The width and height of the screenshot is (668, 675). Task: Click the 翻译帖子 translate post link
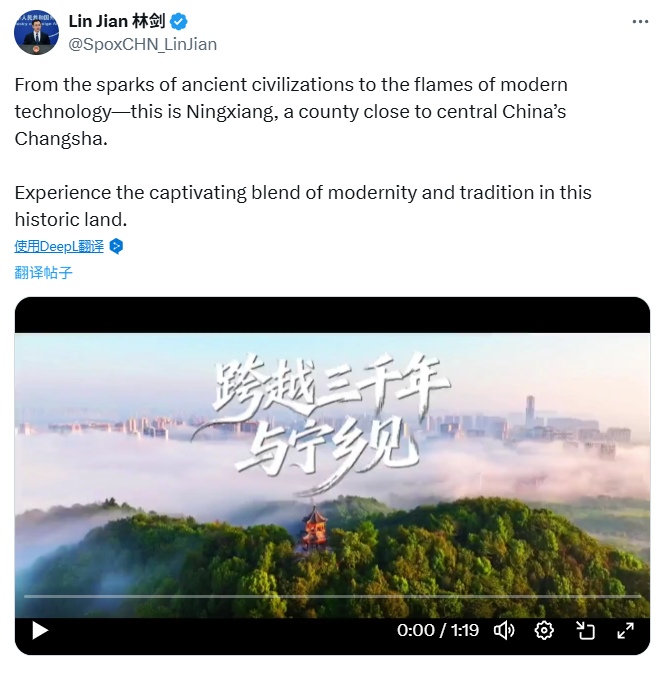point(43,272)
